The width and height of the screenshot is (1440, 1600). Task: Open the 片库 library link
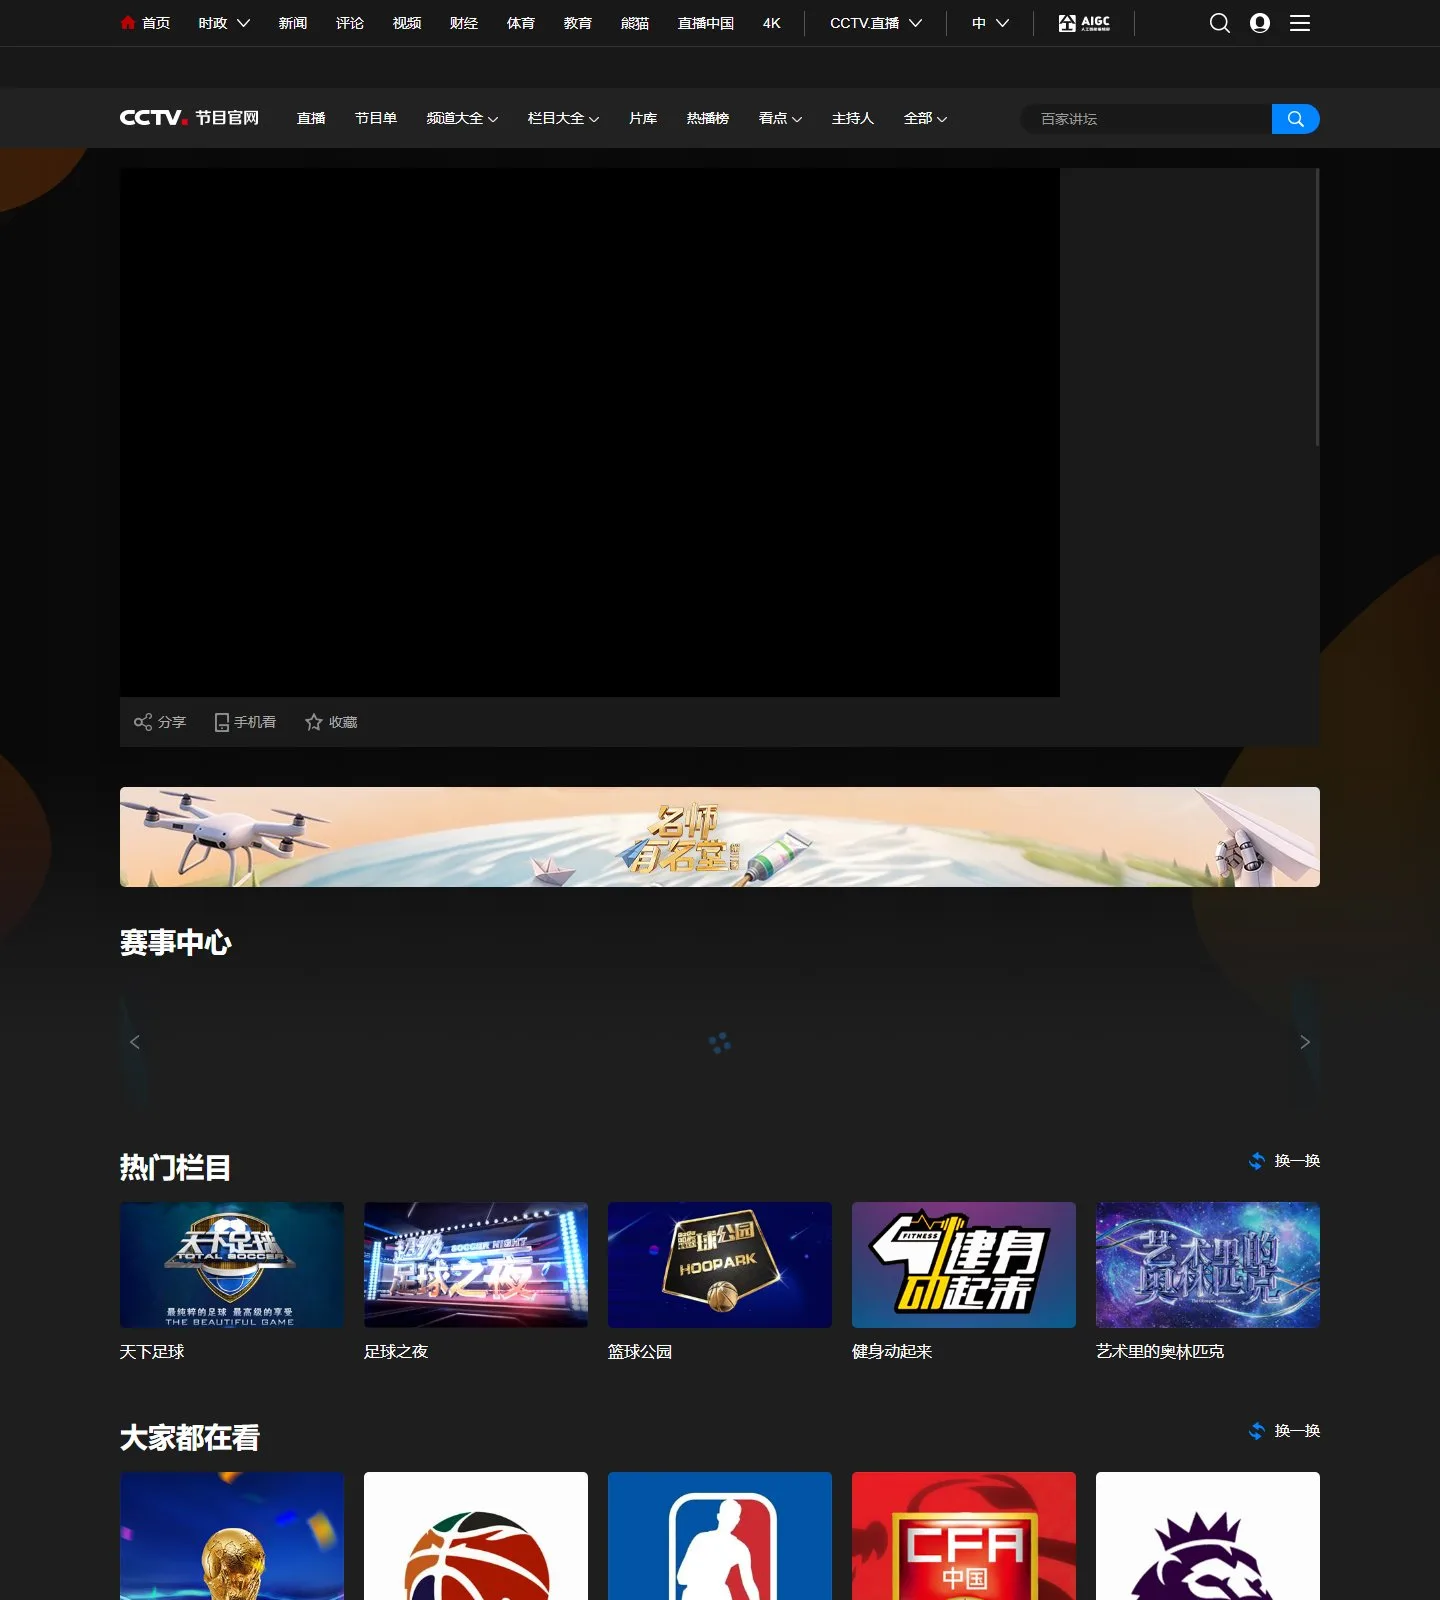(643, 118)
